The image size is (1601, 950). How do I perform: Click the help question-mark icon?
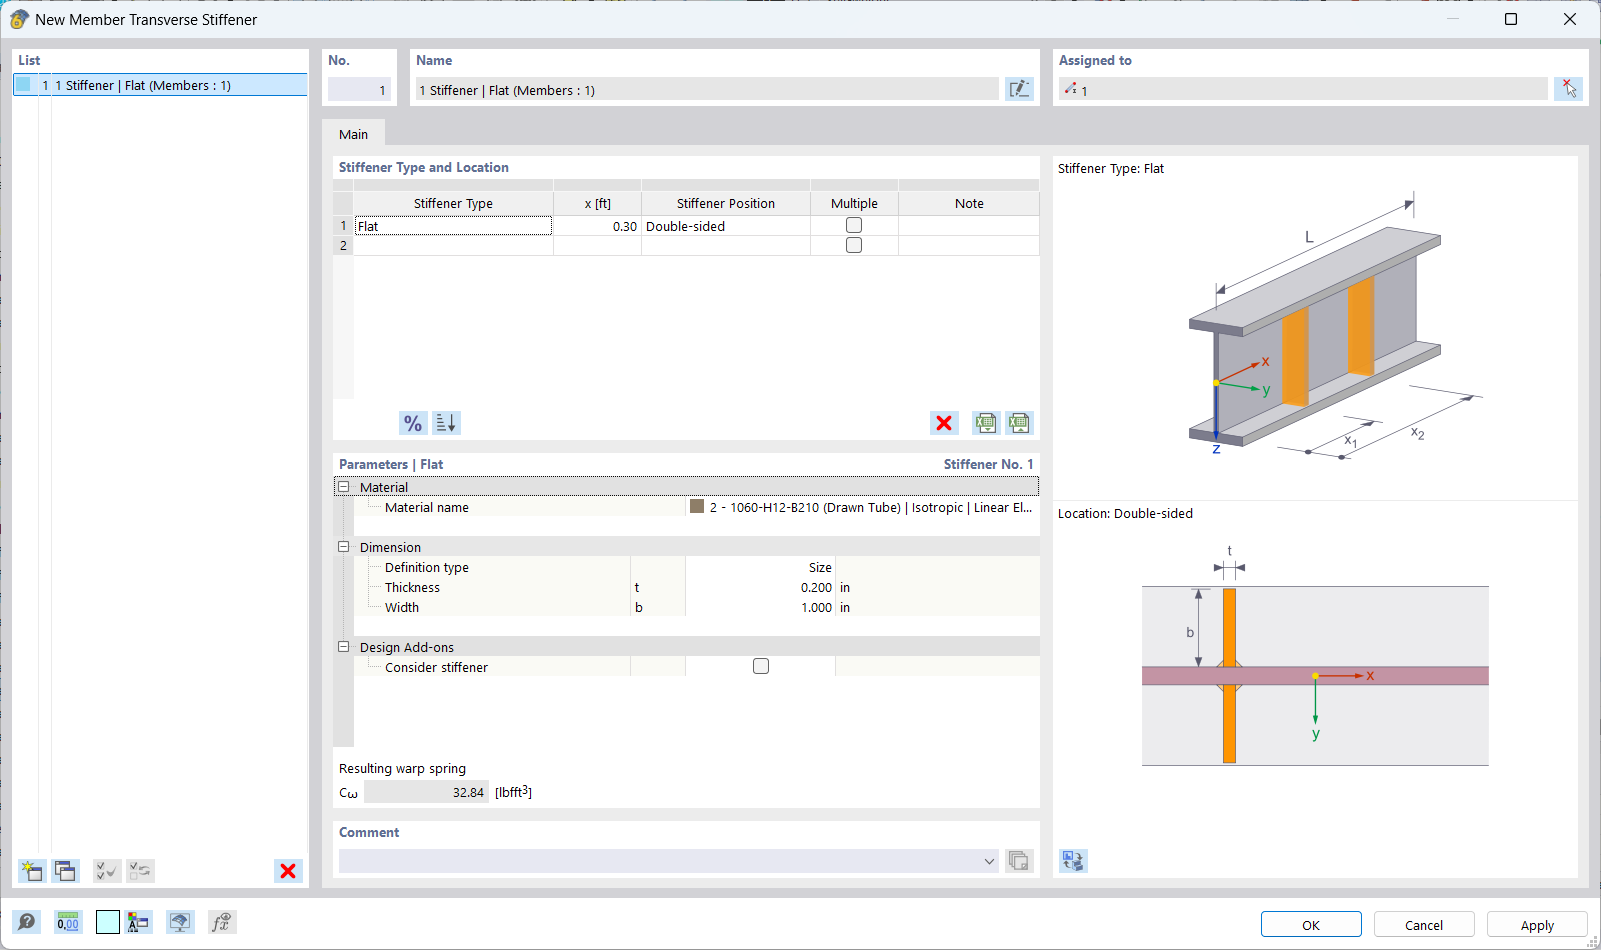tap(27, 922)
